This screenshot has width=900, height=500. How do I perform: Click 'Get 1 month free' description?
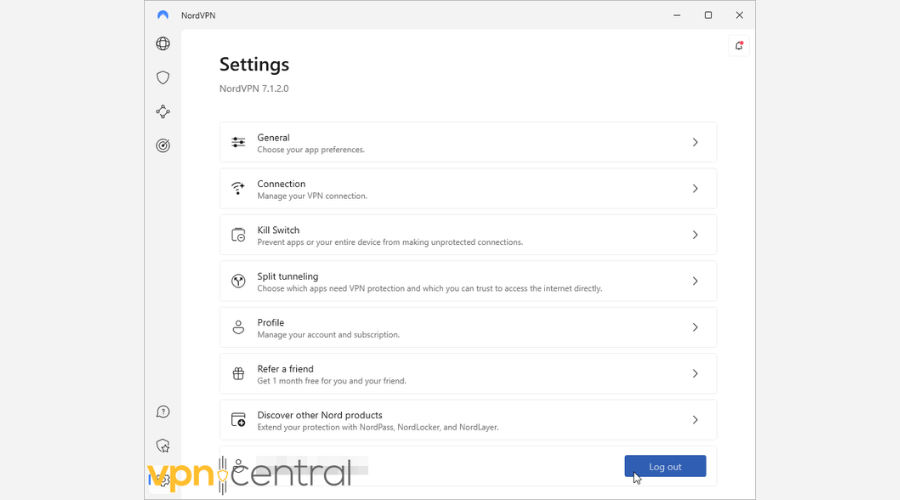(332, 381)
